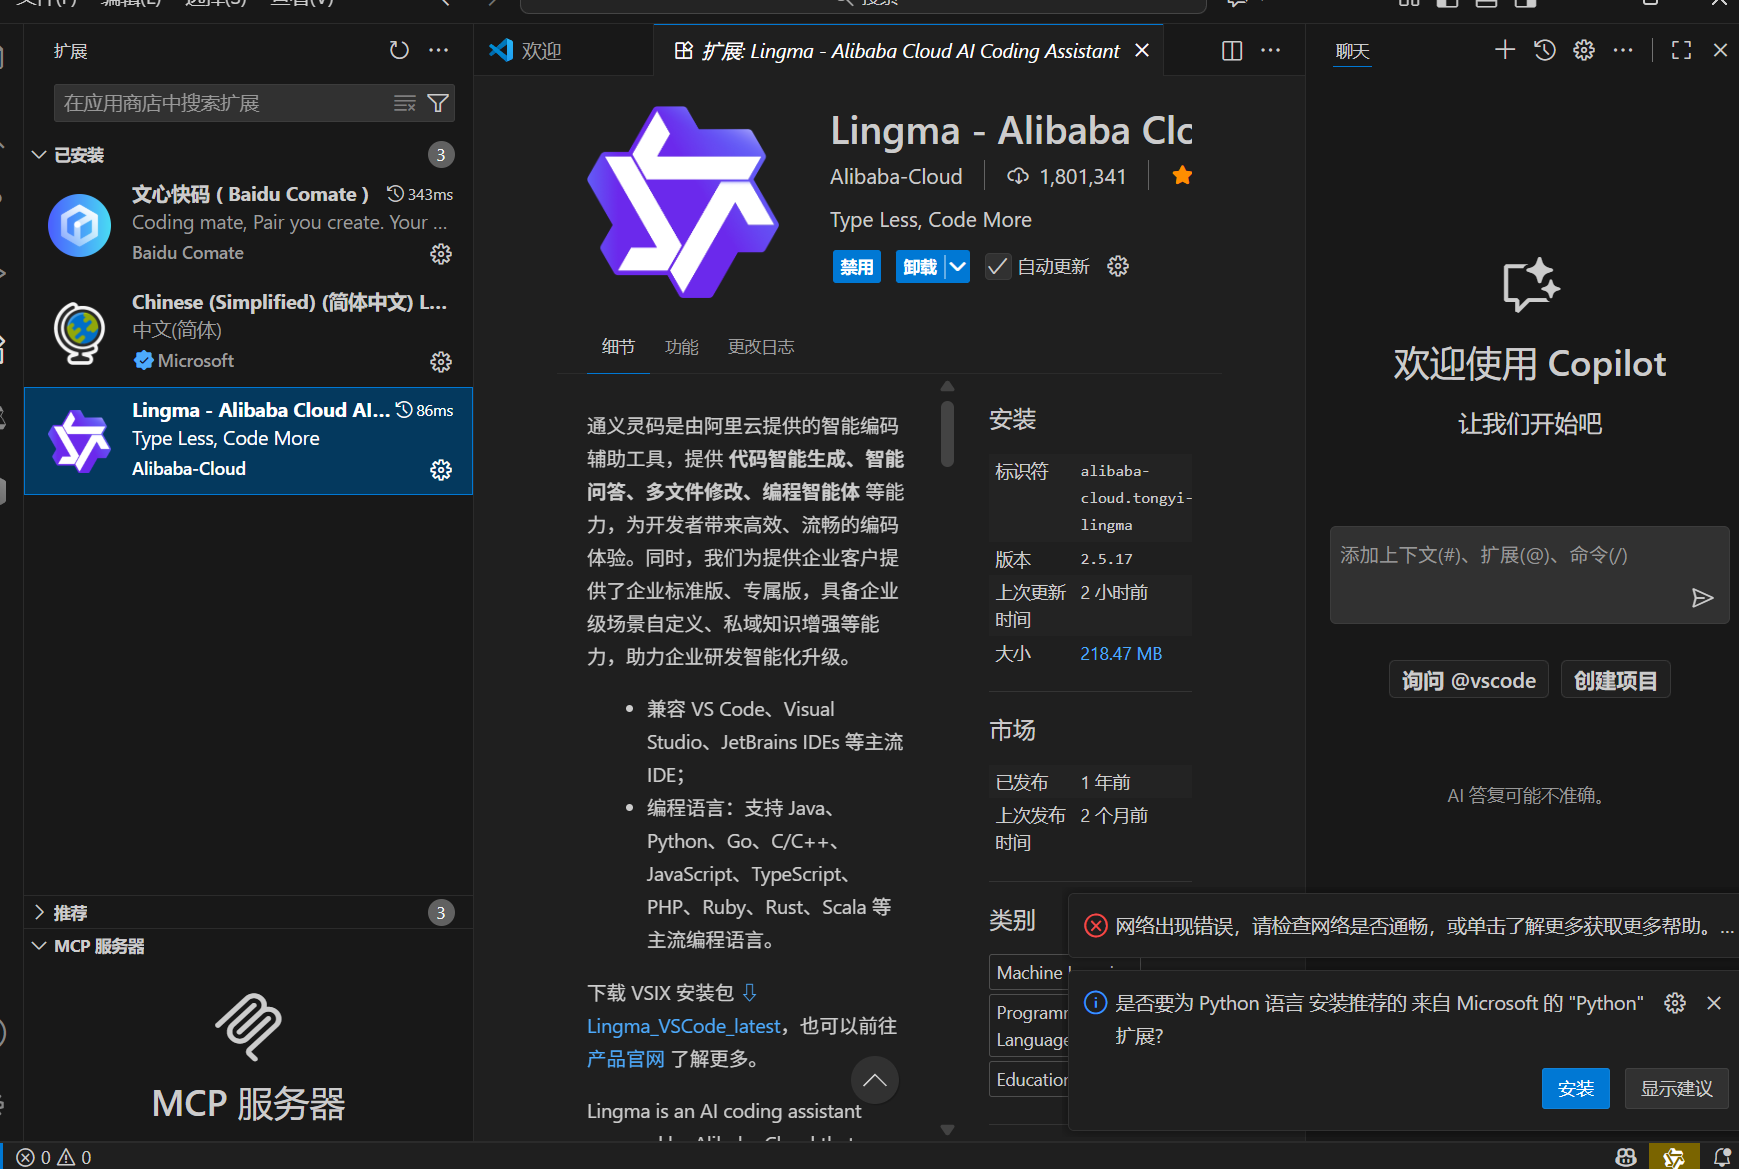
Task: Open Lingma extension settings gear
Action: pos(1118,266)
